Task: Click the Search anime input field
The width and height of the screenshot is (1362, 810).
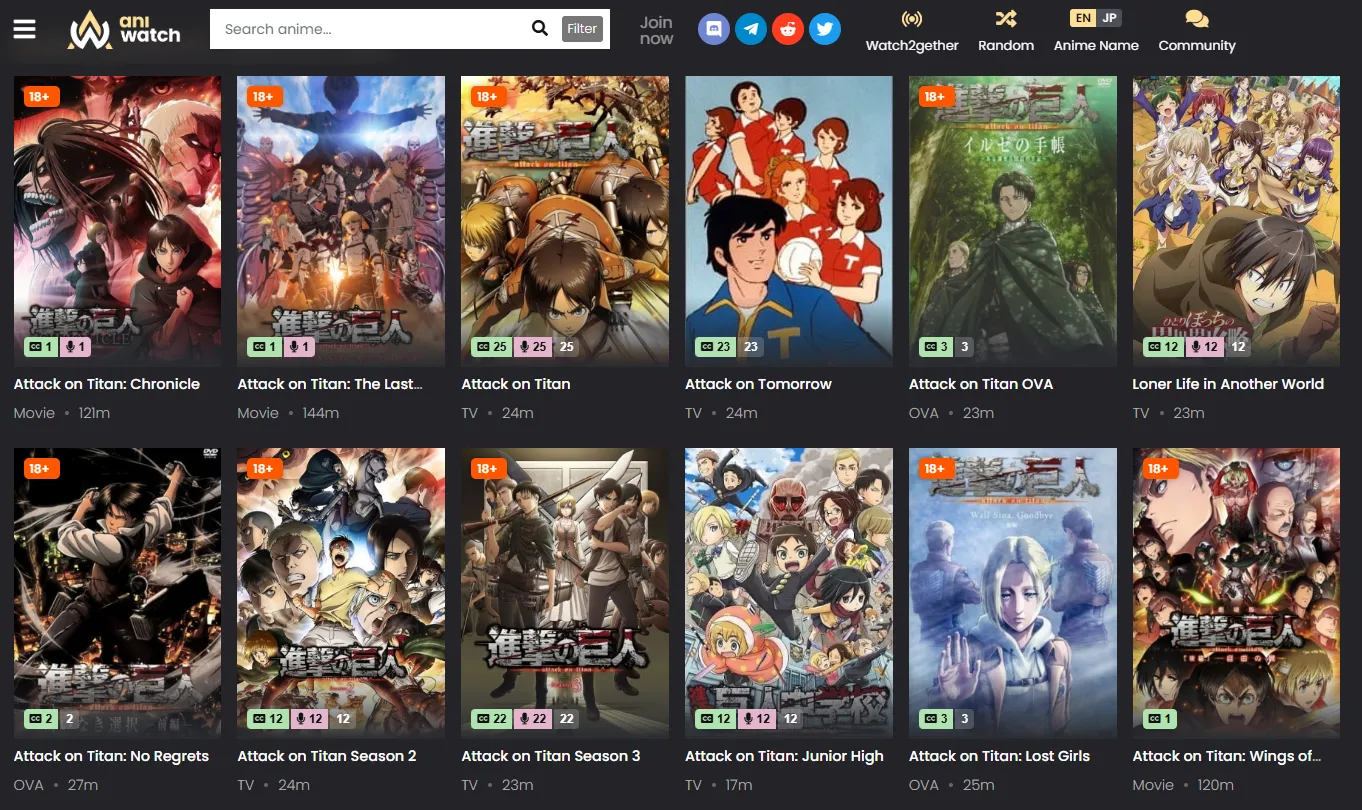Action: 370,29
